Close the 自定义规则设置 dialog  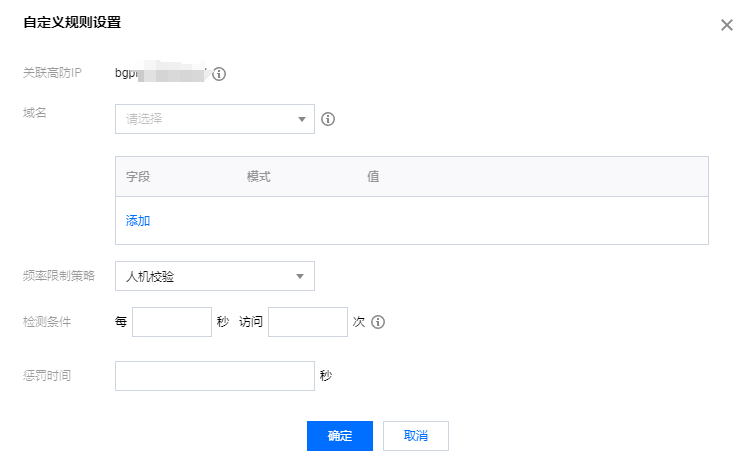tap(727, 25)
